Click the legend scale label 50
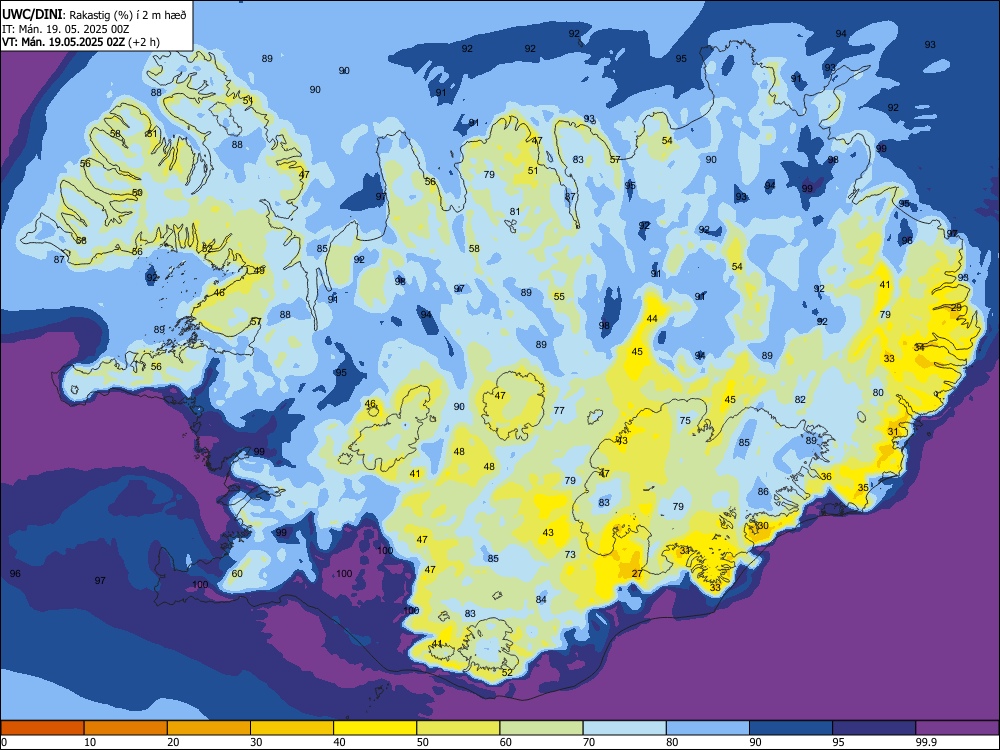 click(423, 742)
